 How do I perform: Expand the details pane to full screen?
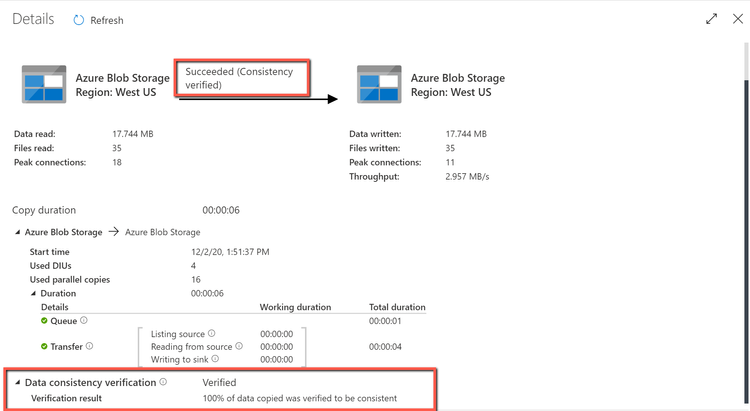click(x=711, y=19)
